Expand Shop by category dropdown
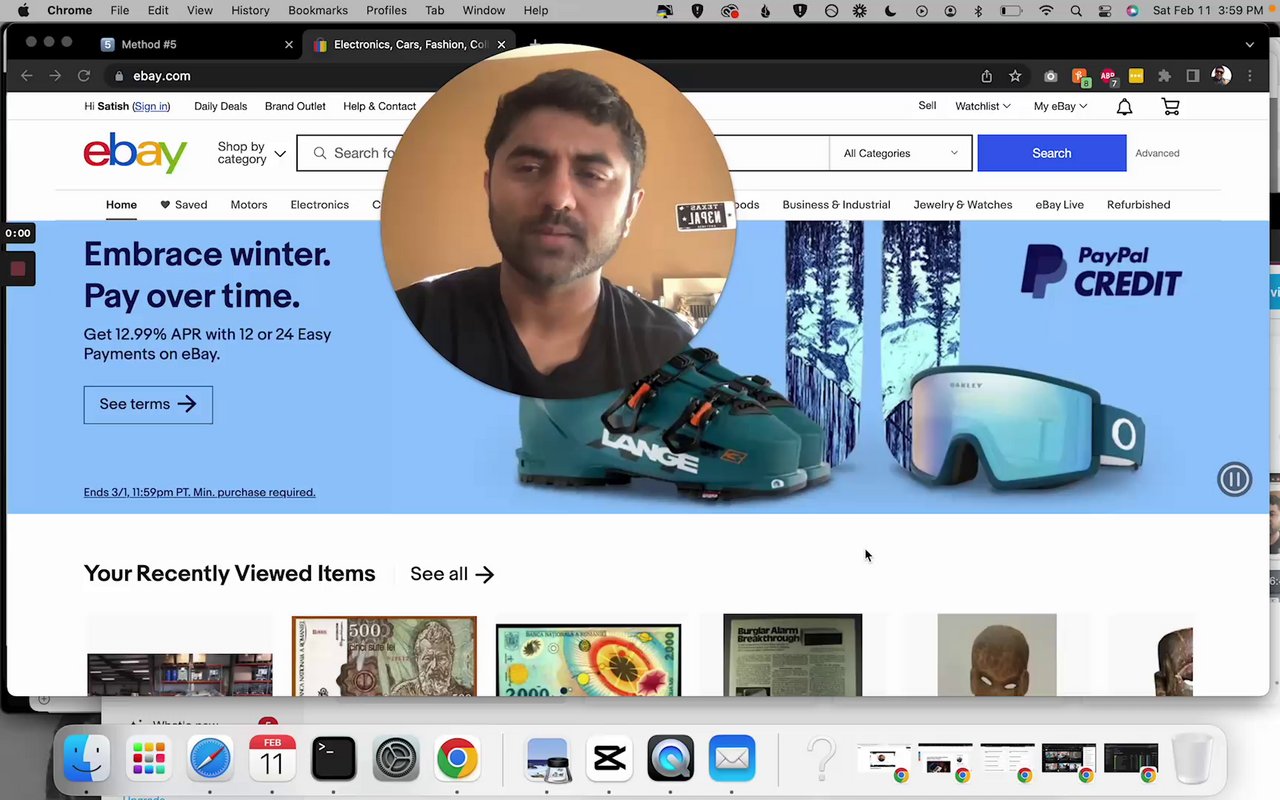The image size is (1280, 800). [251, 153]
